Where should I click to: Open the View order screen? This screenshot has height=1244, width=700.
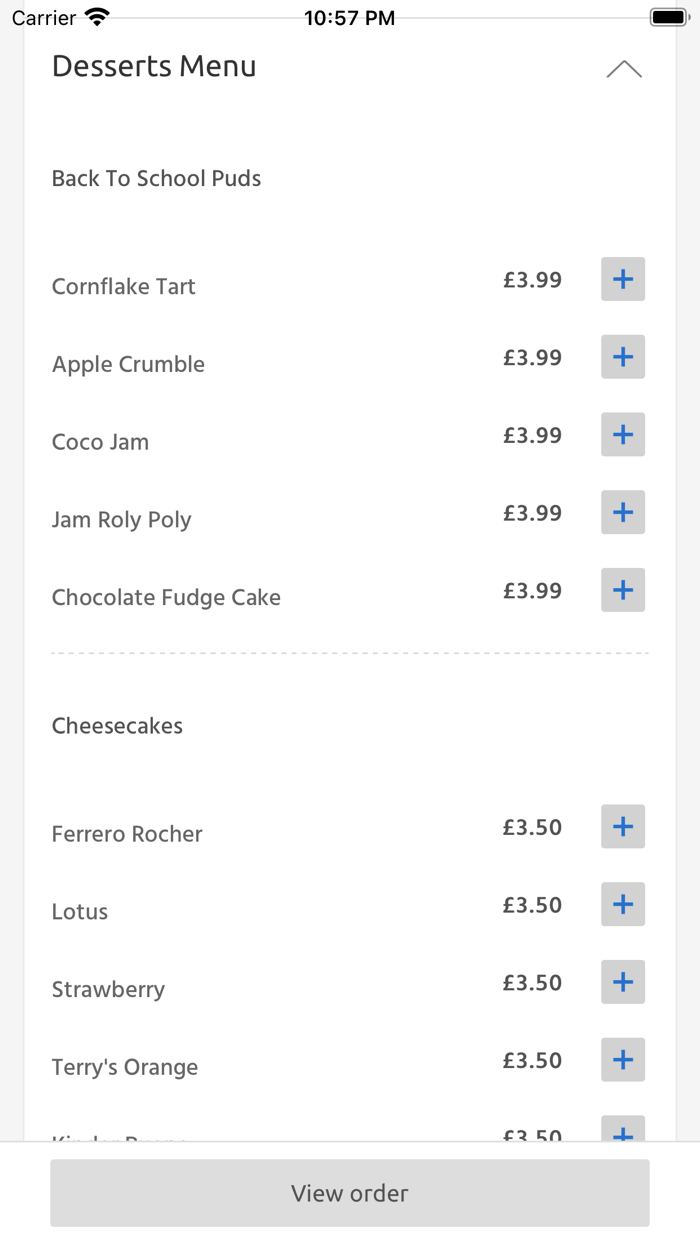point(349,1193)
